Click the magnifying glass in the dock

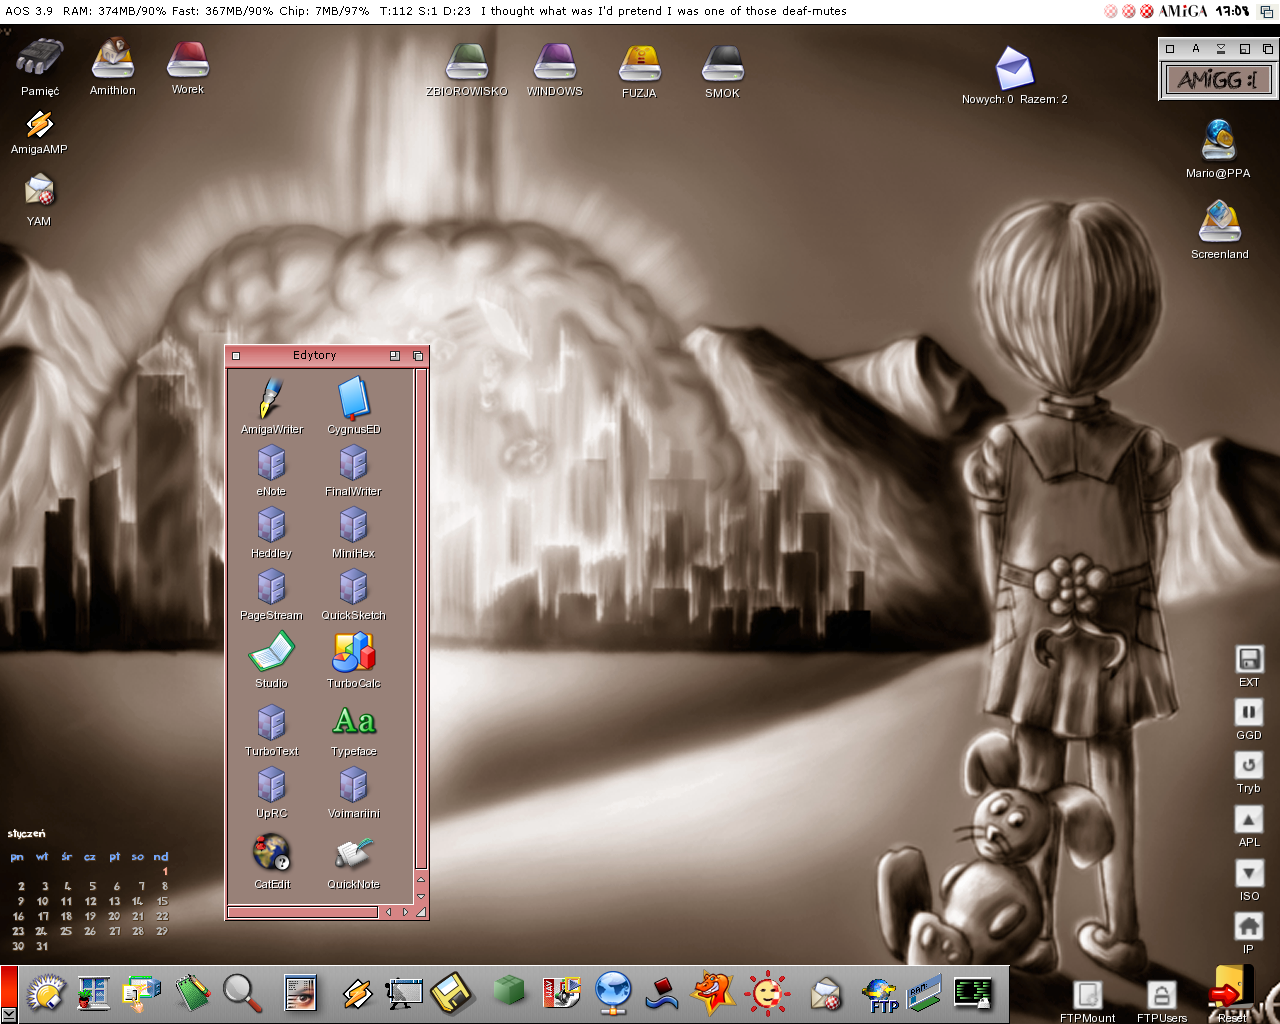(x=242, y=993)
